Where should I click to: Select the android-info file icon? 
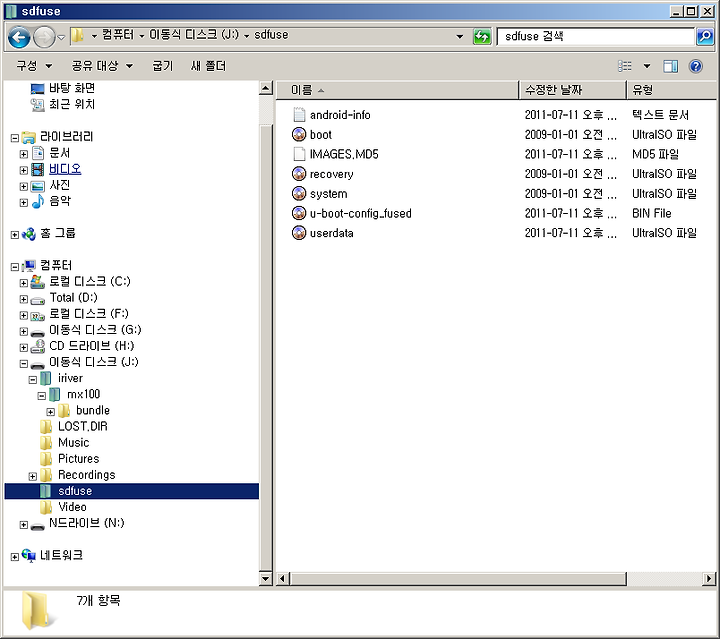click(x=299, y=115)
